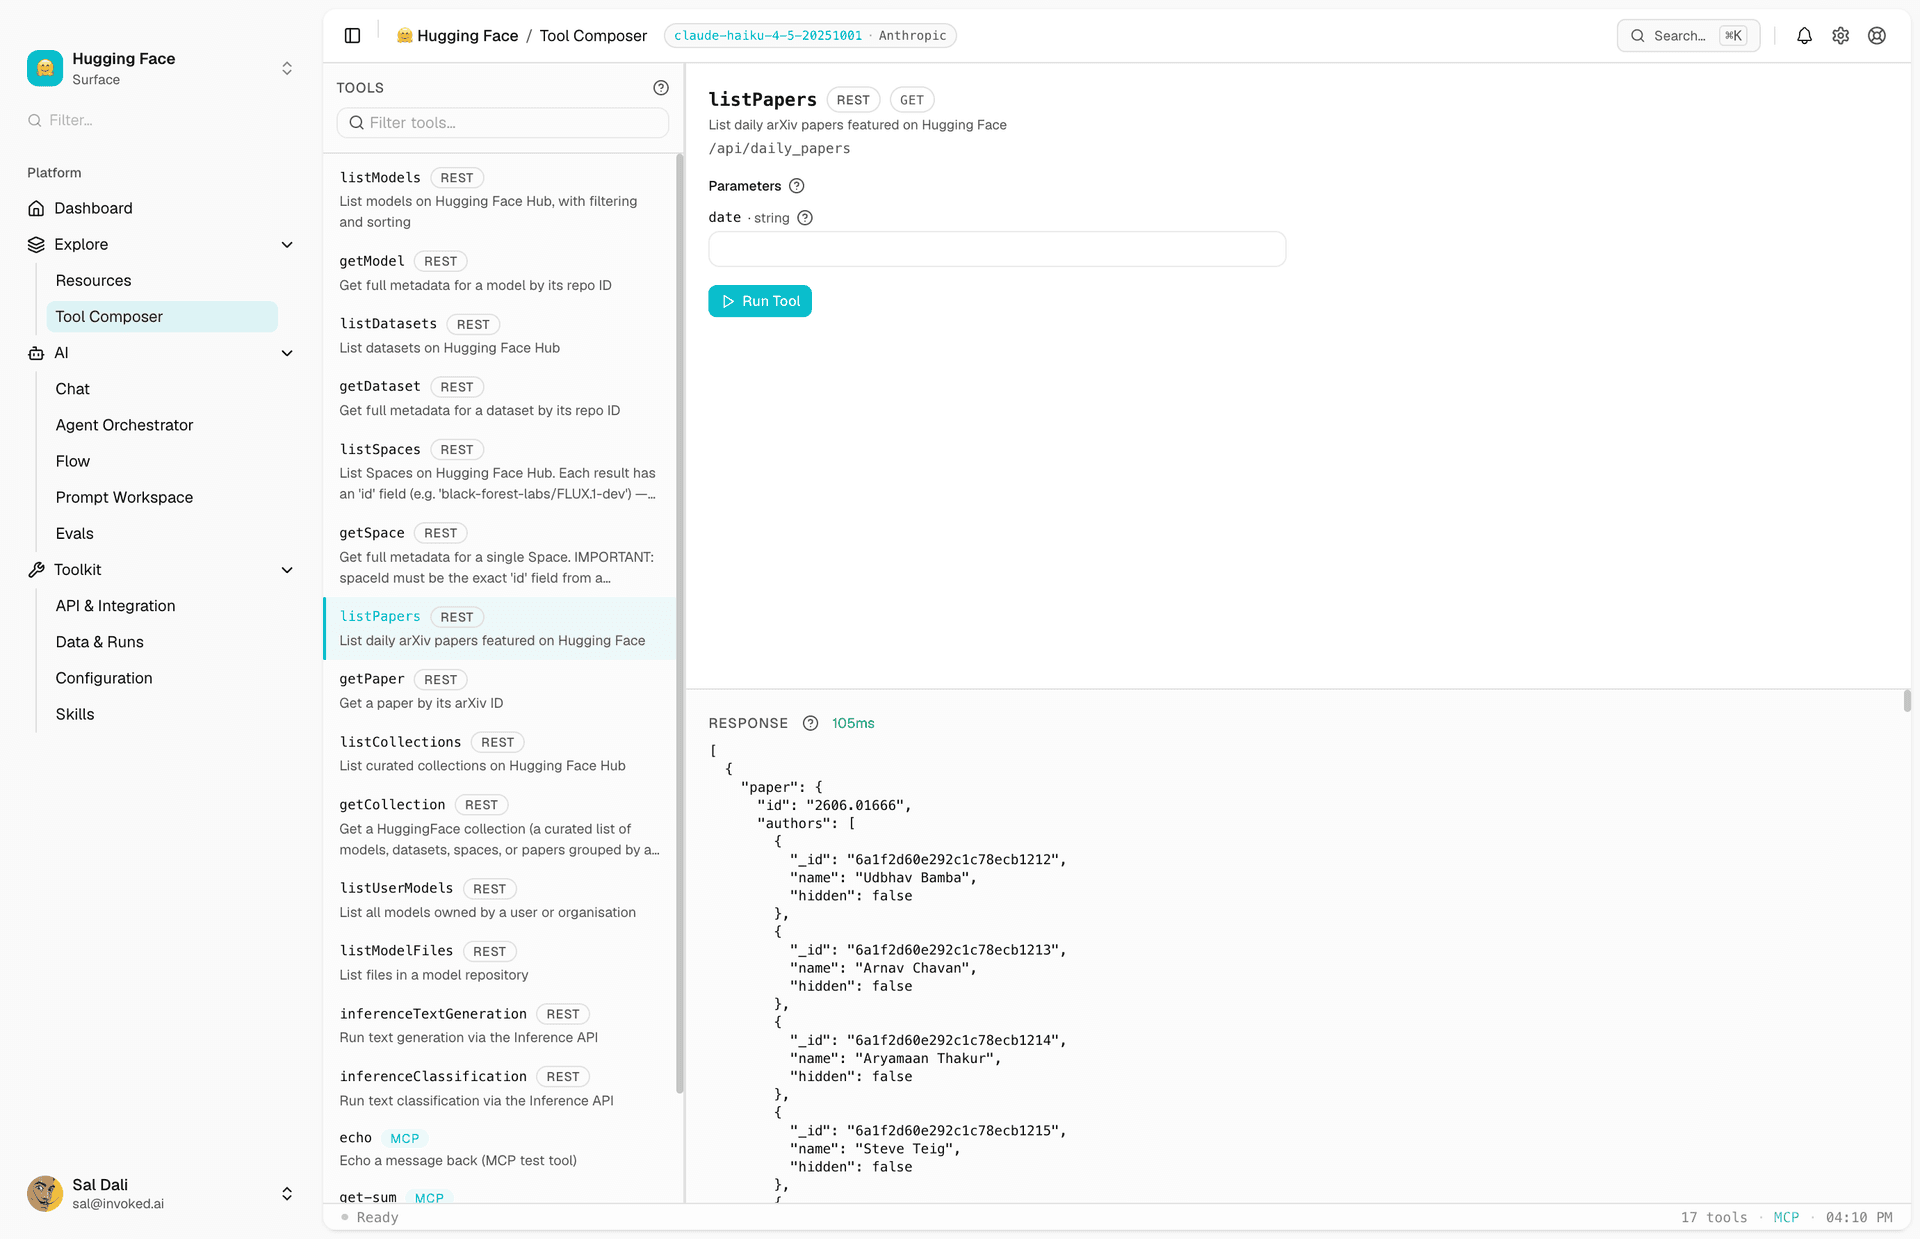The image size is (1920, 1239).
Task: Click the Response help icon
Action: tap(811, 723)
